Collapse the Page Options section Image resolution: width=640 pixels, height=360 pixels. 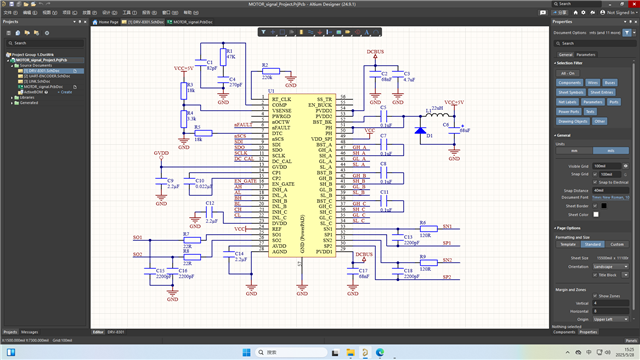coord(555,228)
